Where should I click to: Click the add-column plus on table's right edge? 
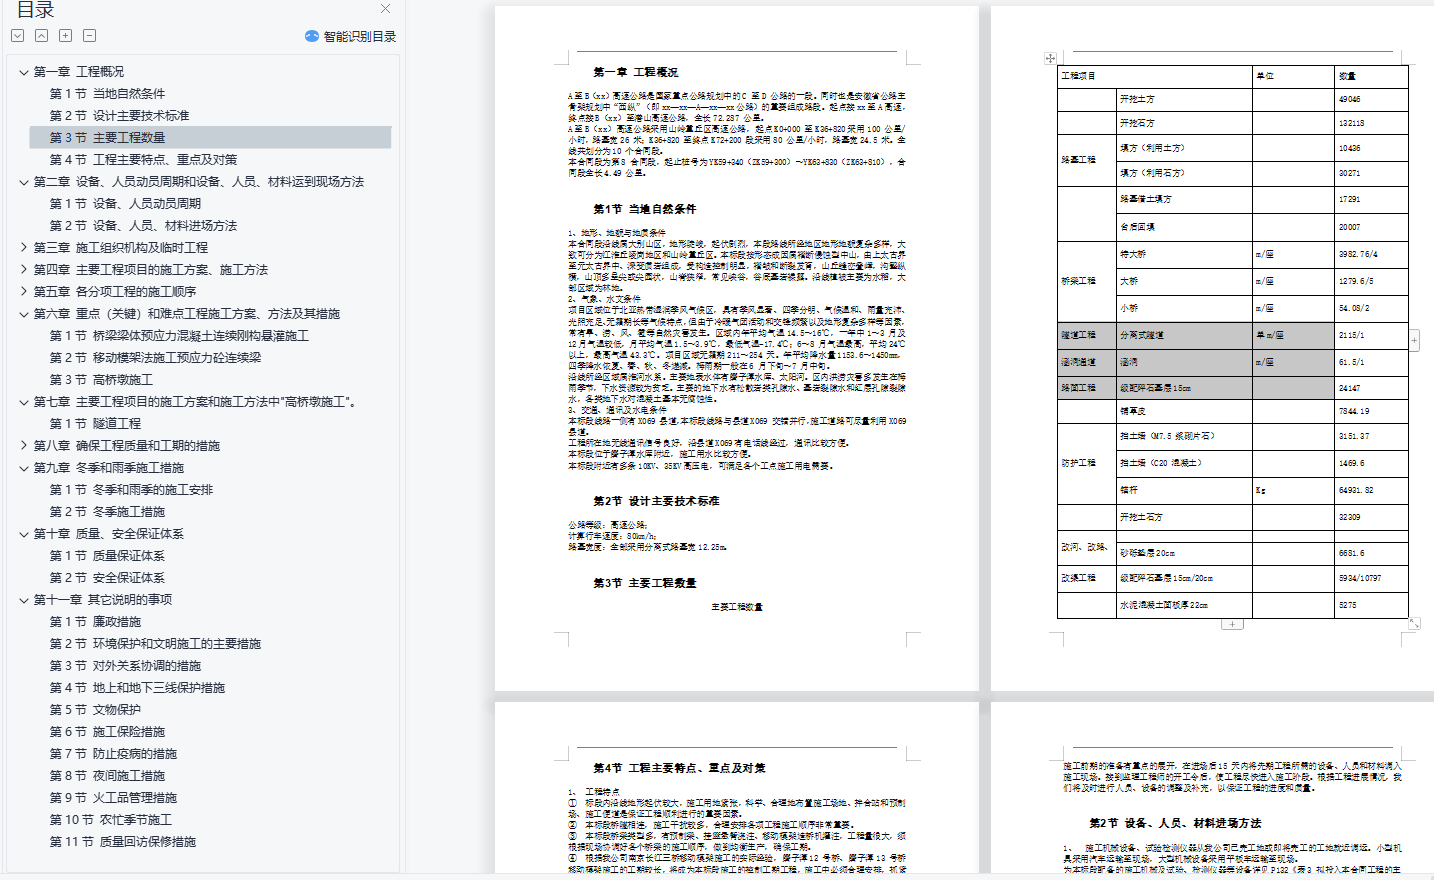(1414, 341)
